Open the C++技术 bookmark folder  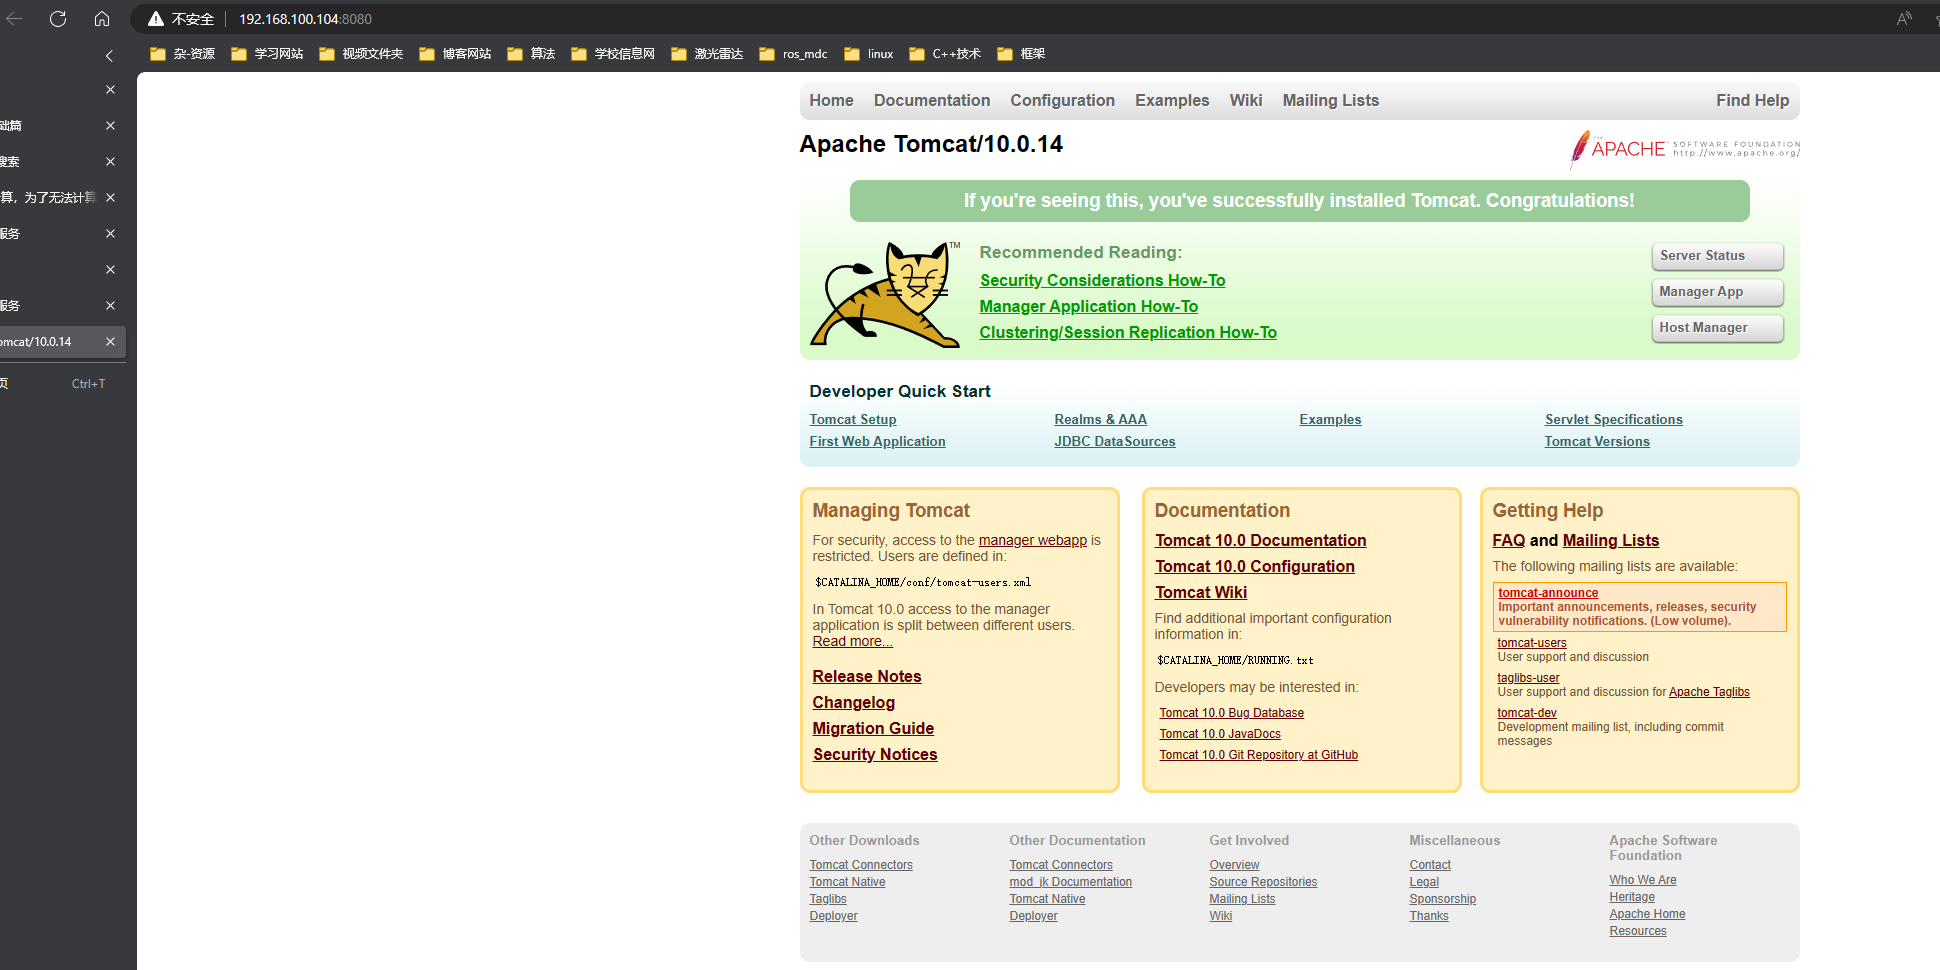pos(945,54)
